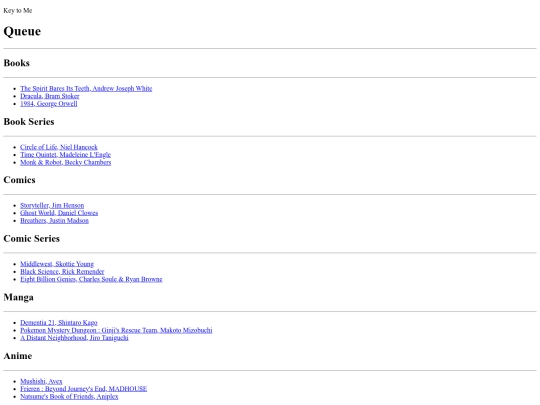This screenshot has height=405, width=540.
Task: Click the Key to Me header text
Action: [18, 10]
